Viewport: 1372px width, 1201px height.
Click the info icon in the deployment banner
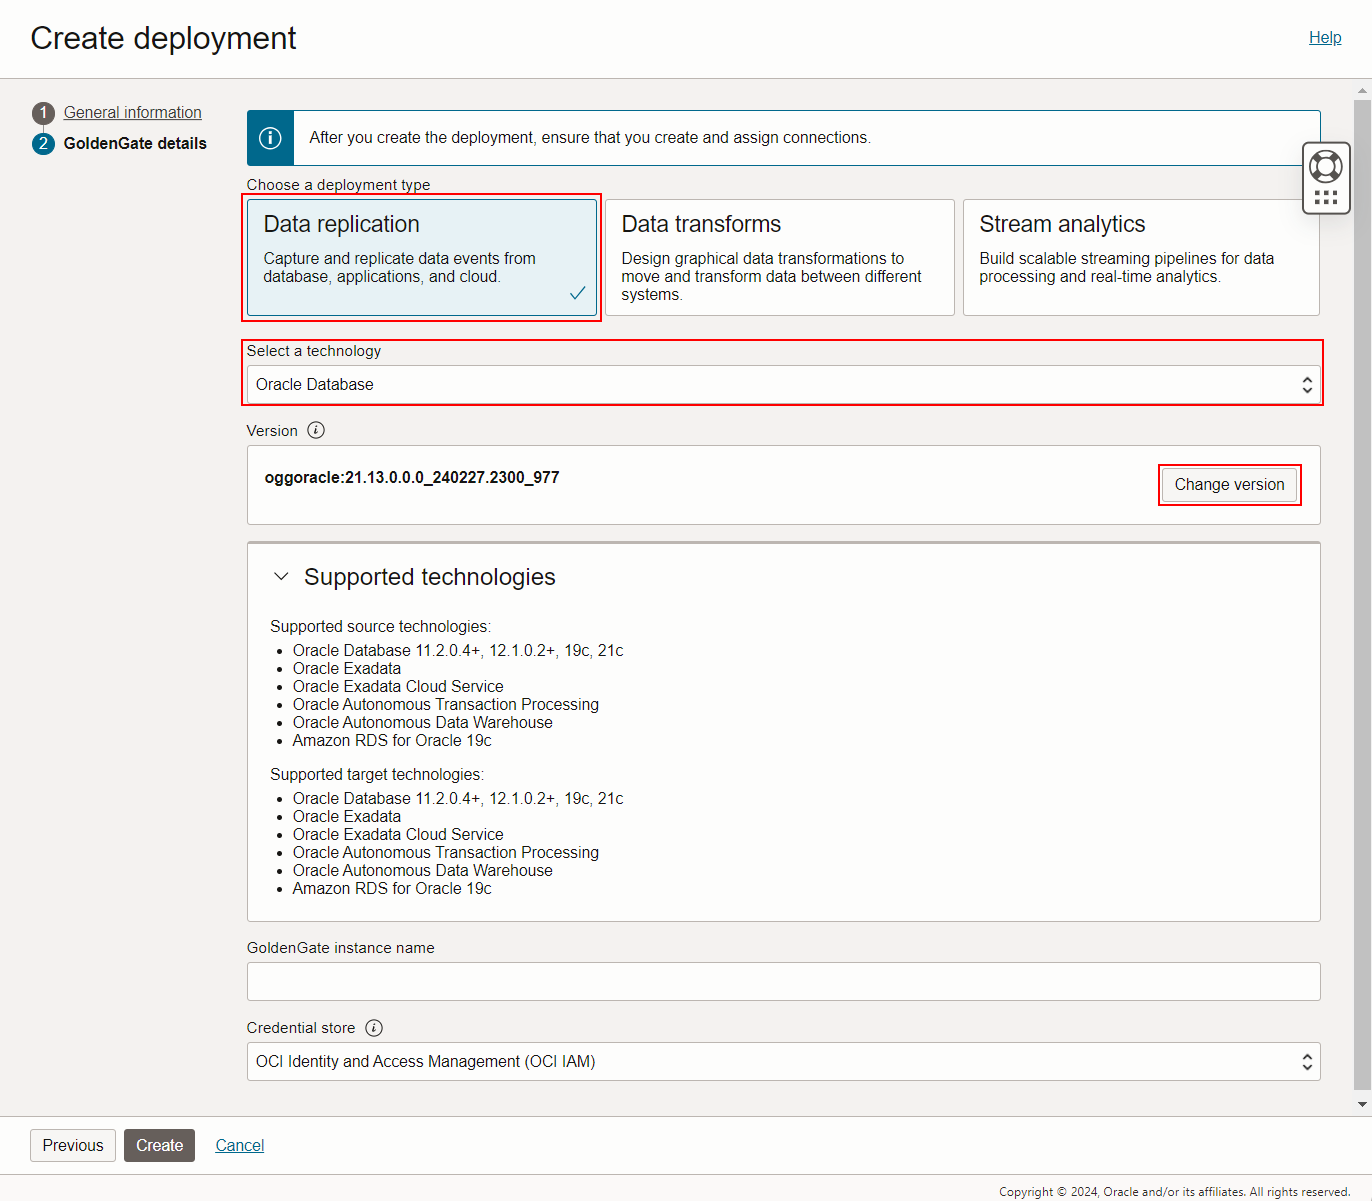pos(269,137)
